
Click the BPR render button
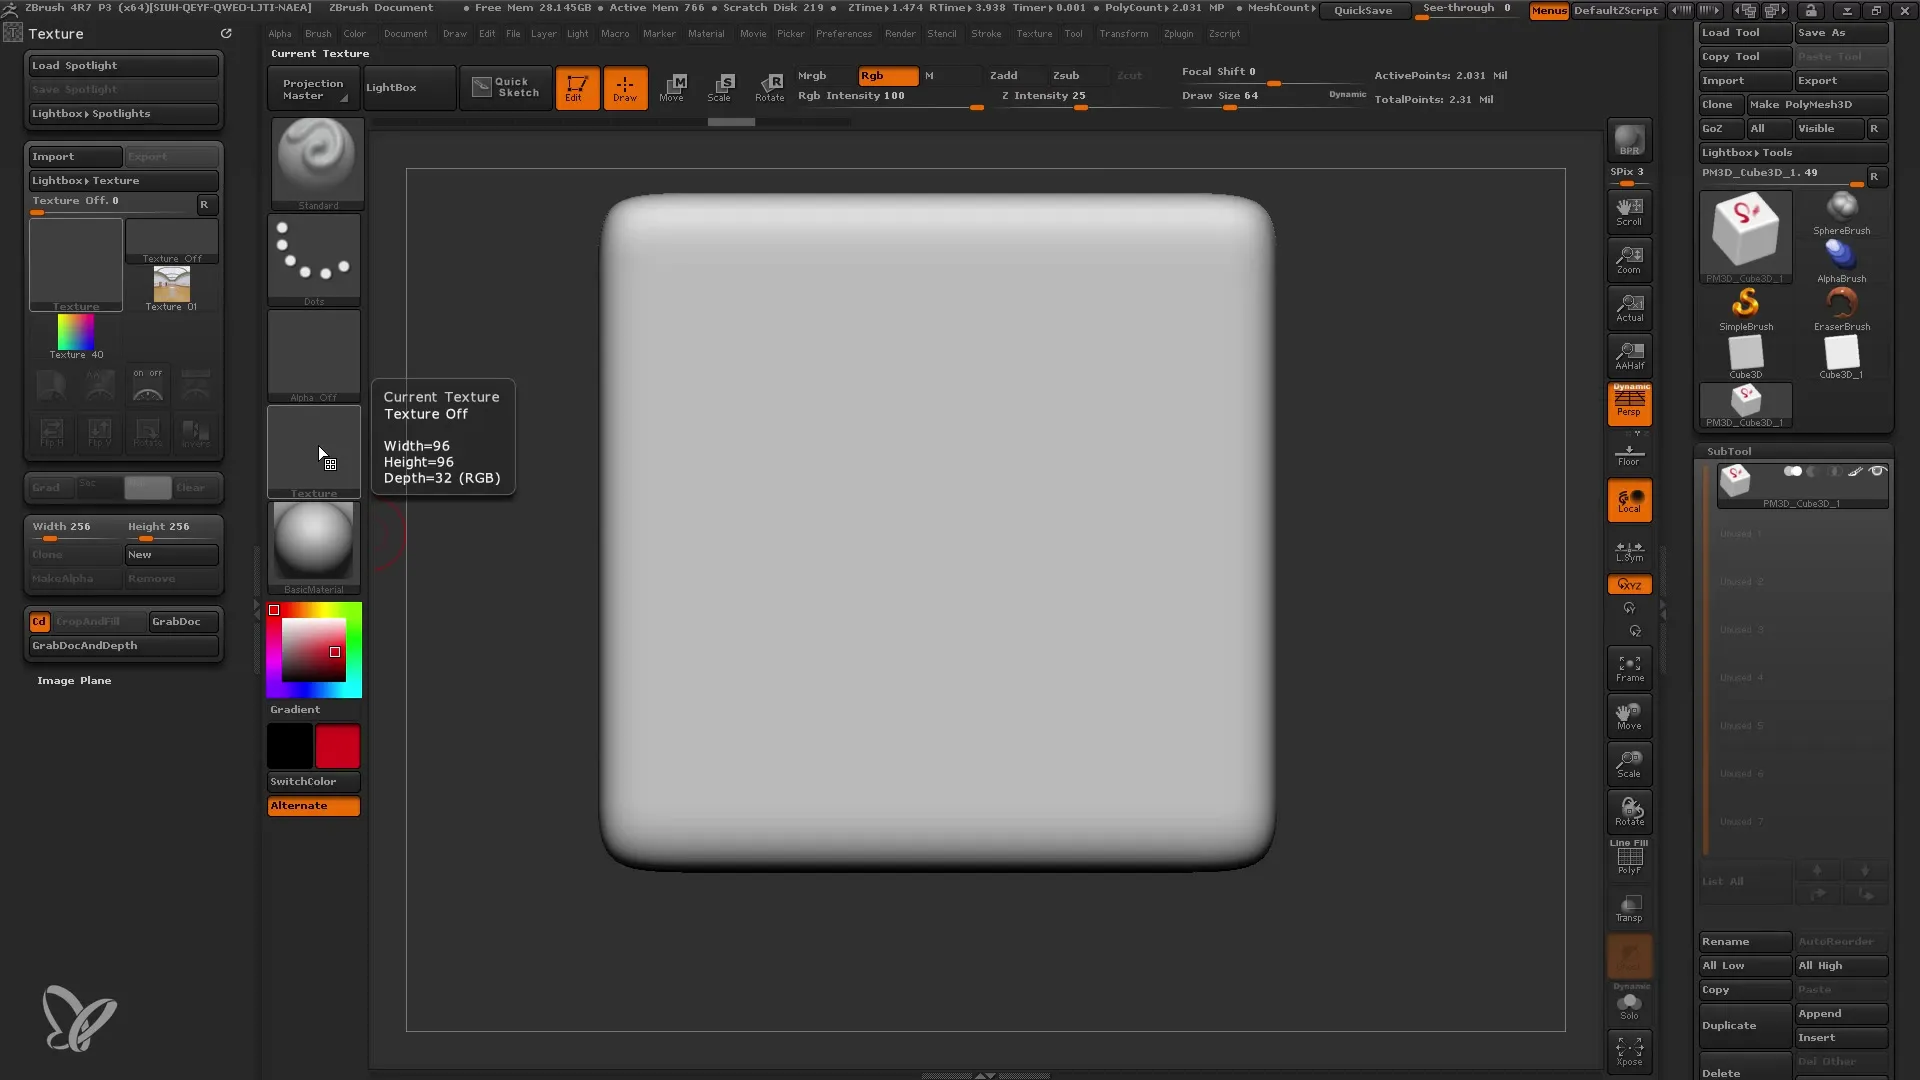1629,140
